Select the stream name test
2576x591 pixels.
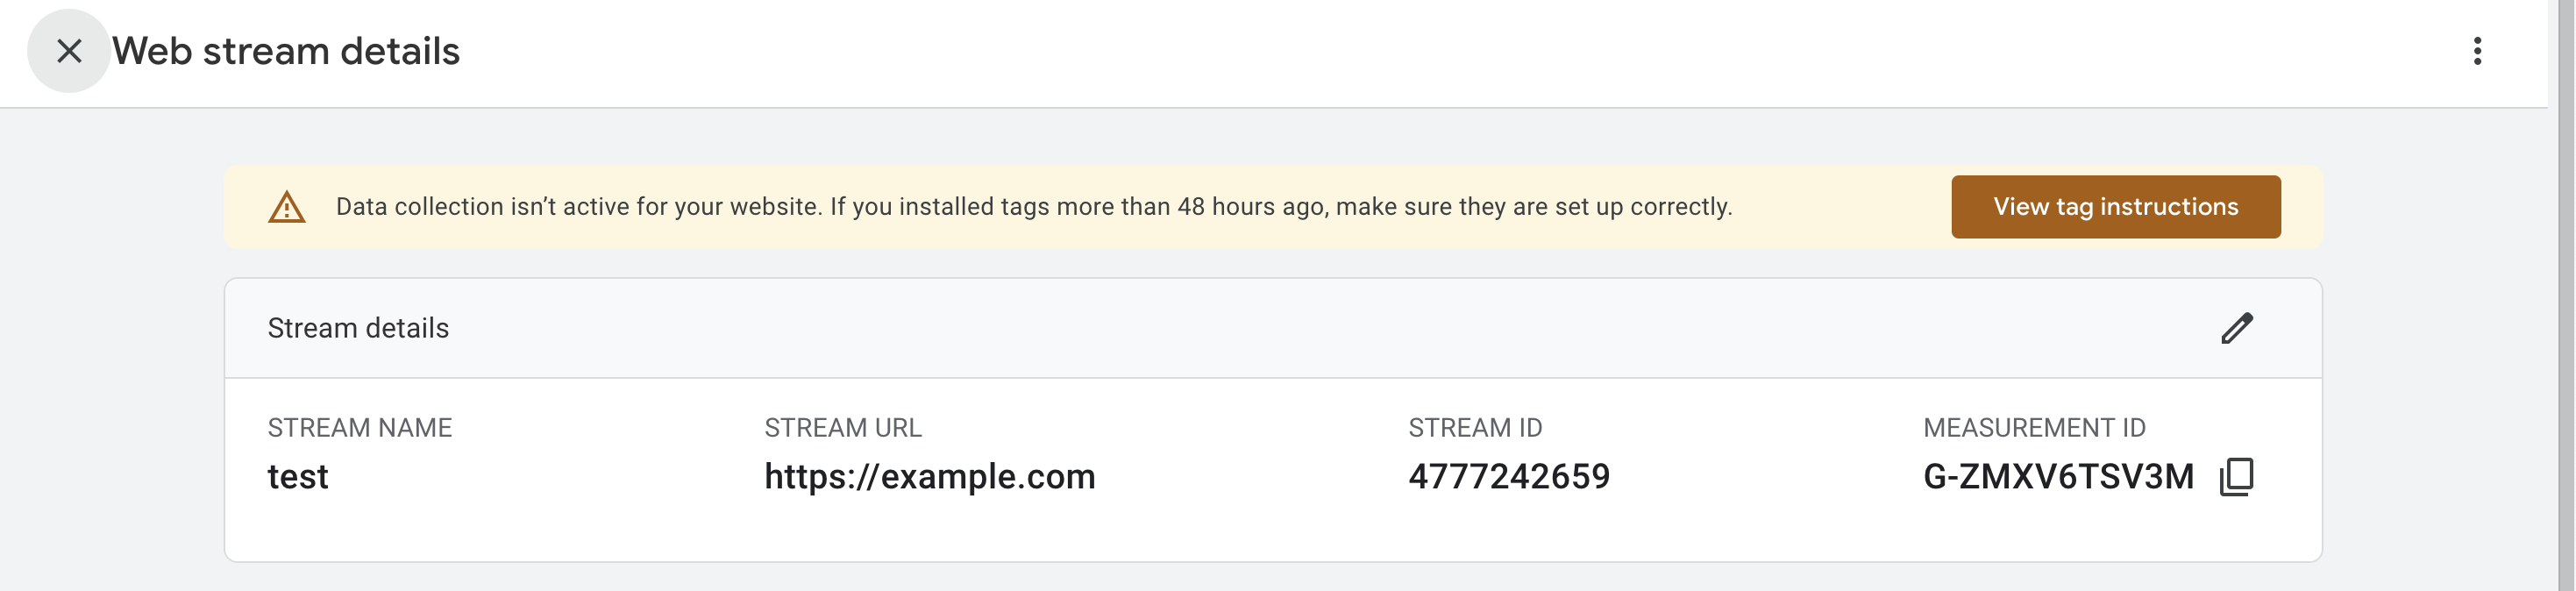point(299,477)
